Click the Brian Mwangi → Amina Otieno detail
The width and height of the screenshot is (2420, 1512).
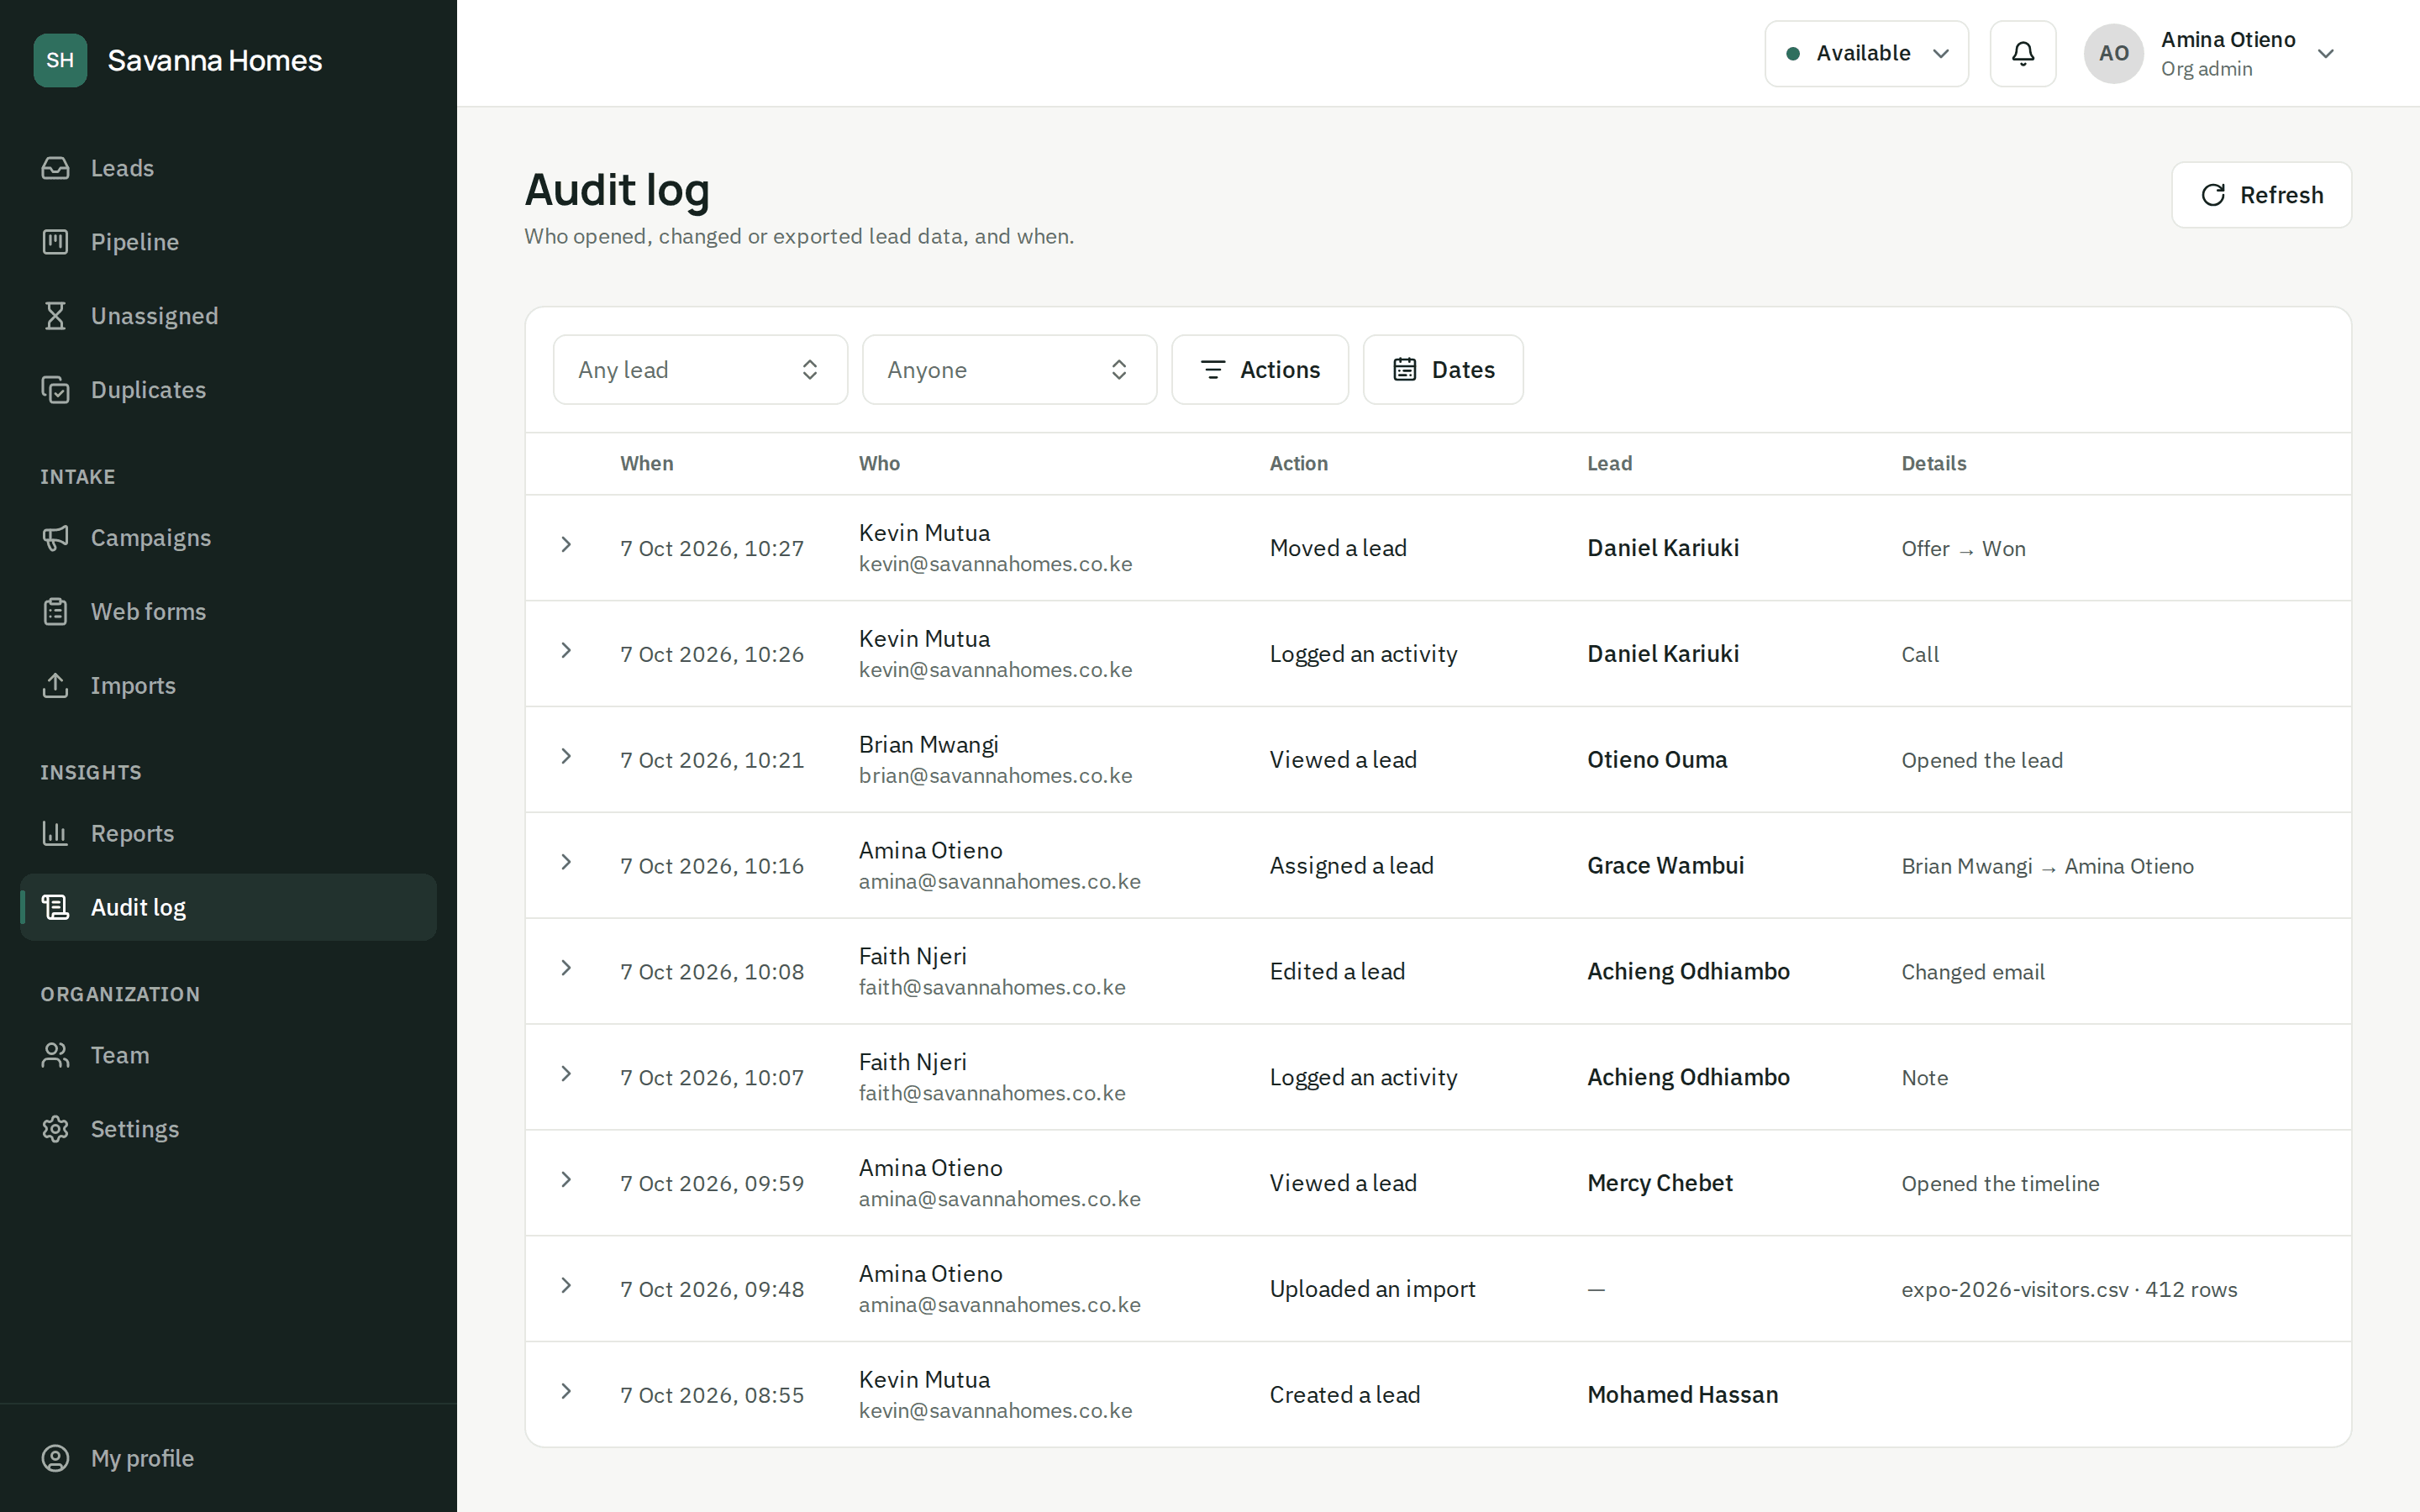click(x=2047, y=867)
